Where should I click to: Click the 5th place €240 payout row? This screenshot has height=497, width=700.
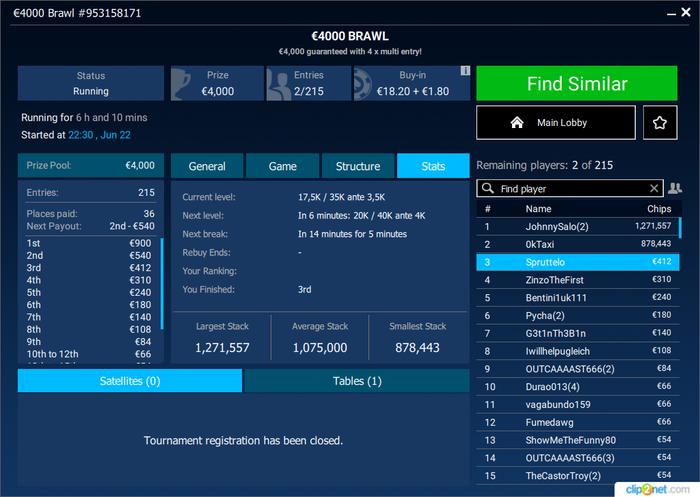[x=89, y=292]
